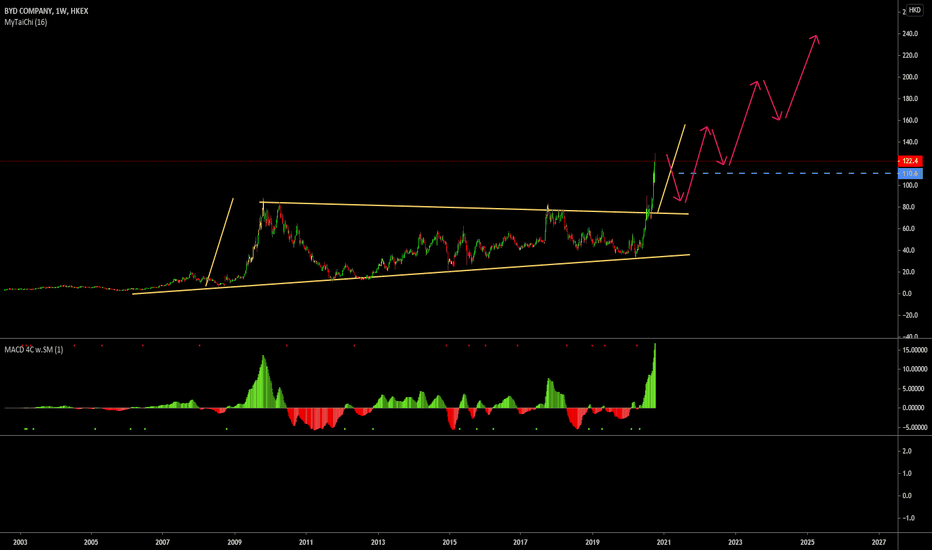Image resolution: width=932 pixels, height=550 pixels.
Task: Click 100.0 on the price axis
Action: [x=910, y=186]
